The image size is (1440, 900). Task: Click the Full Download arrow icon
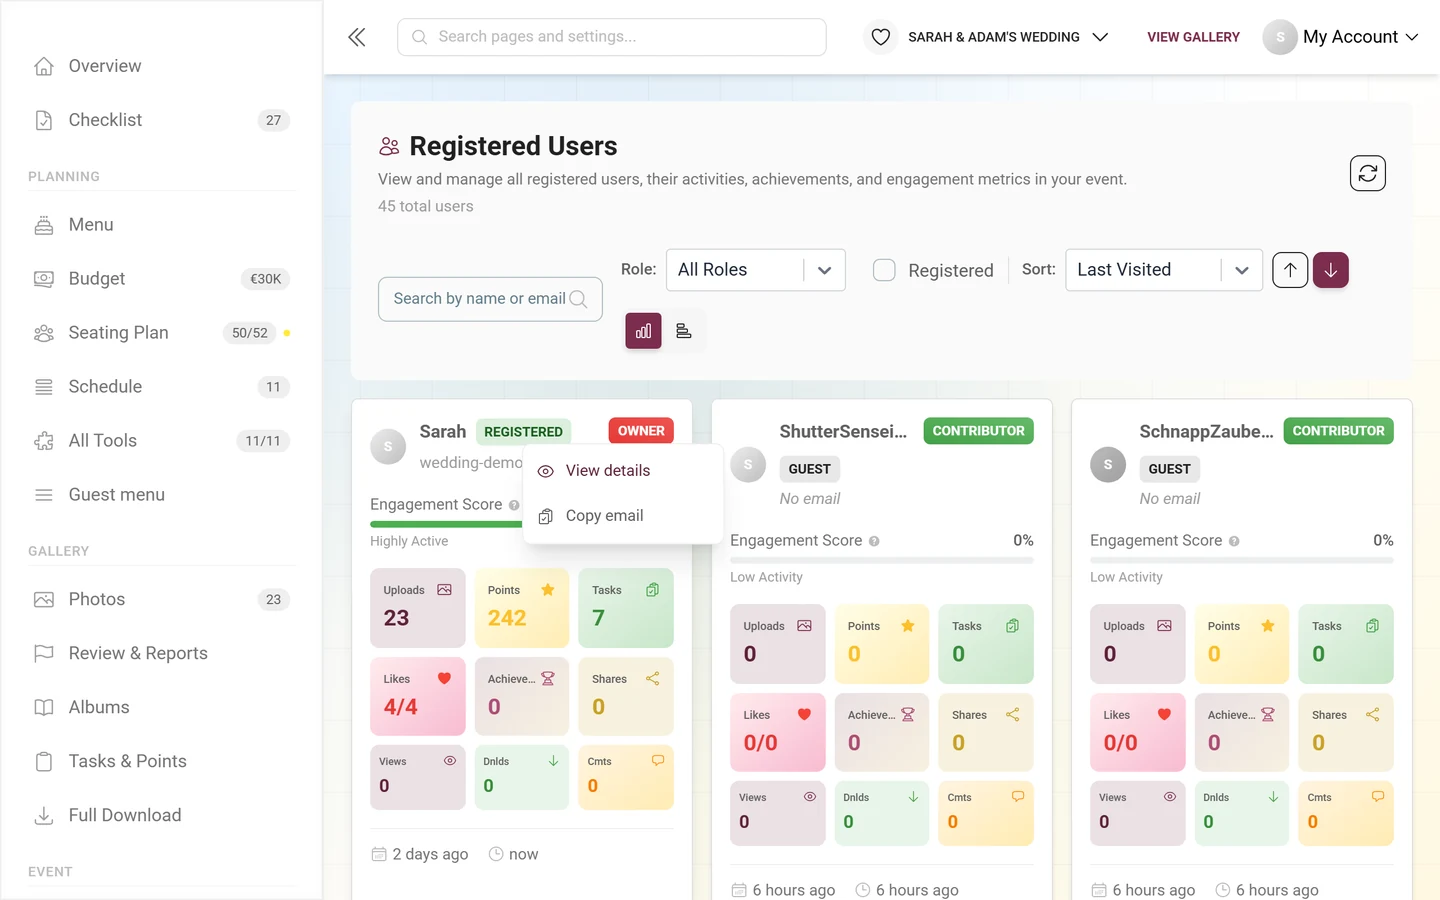coord(44,816)
